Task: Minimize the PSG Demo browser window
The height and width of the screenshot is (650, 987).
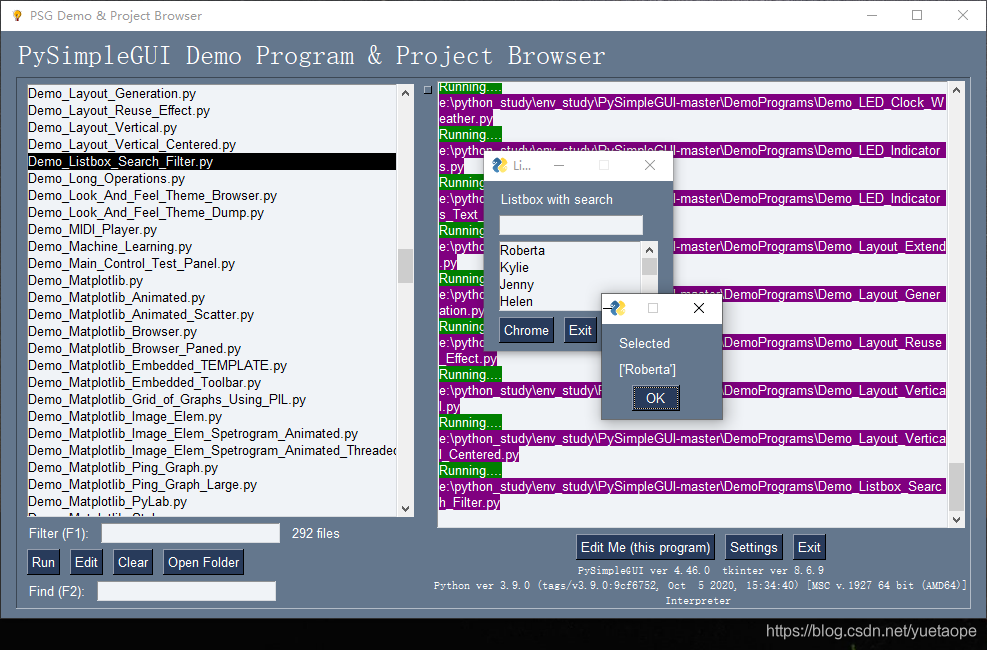Action: [x=872, y=15]
